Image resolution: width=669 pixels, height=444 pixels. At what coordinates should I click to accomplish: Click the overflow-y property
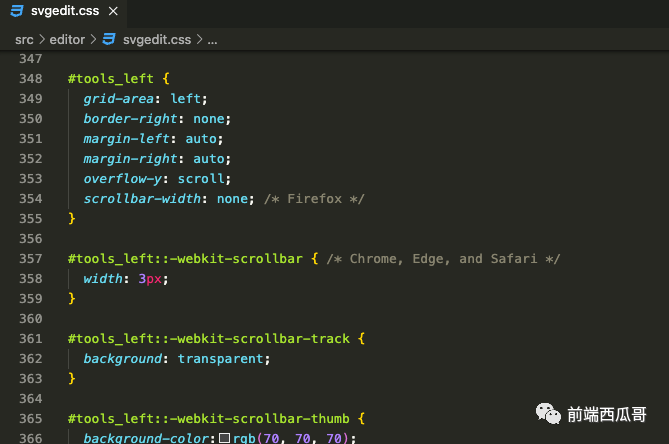pos(122,179)
